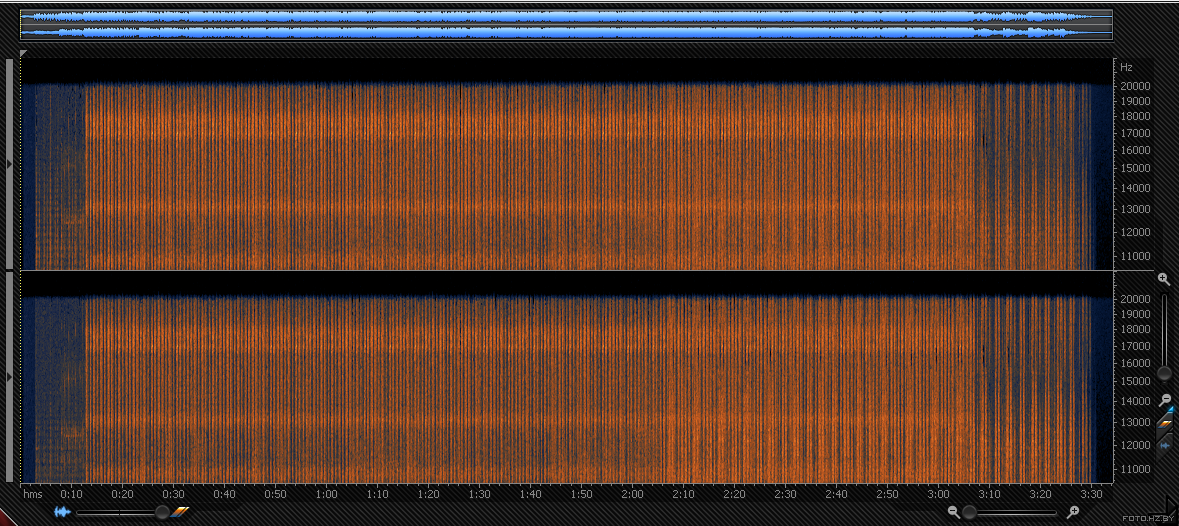Image resolution: width=1179 pixels, height=526 pixels.
Task: Click 11000 on the upper channel frequency ruler
Action: pos(1135,256)
